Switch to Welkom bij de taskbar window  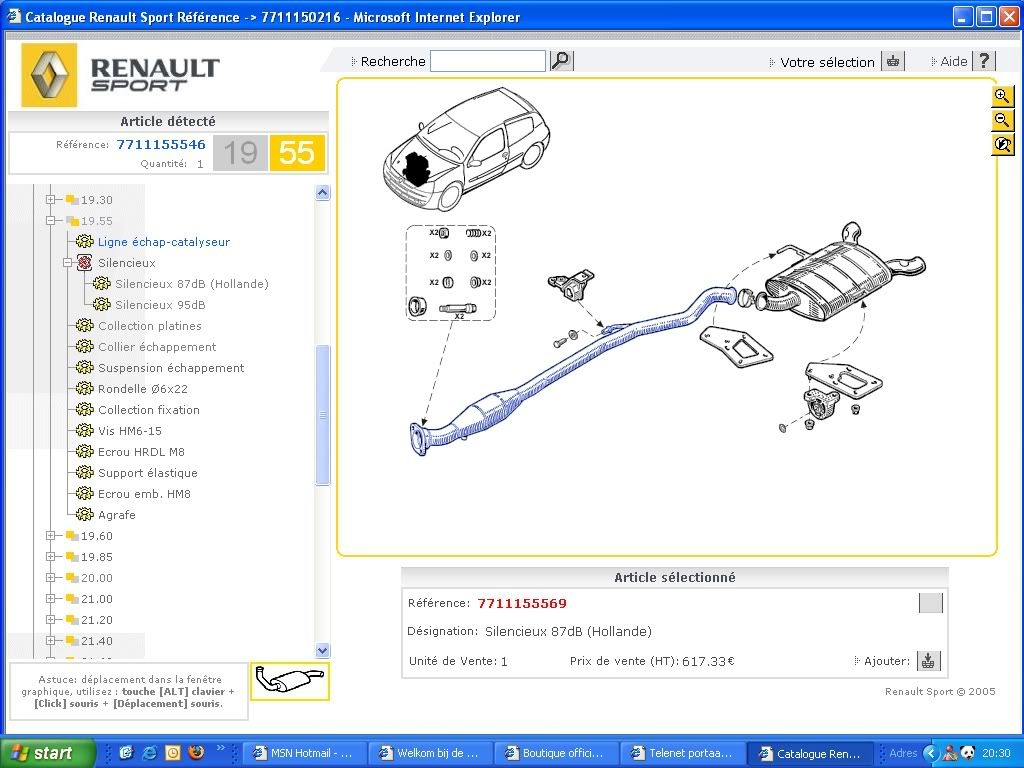430,753
